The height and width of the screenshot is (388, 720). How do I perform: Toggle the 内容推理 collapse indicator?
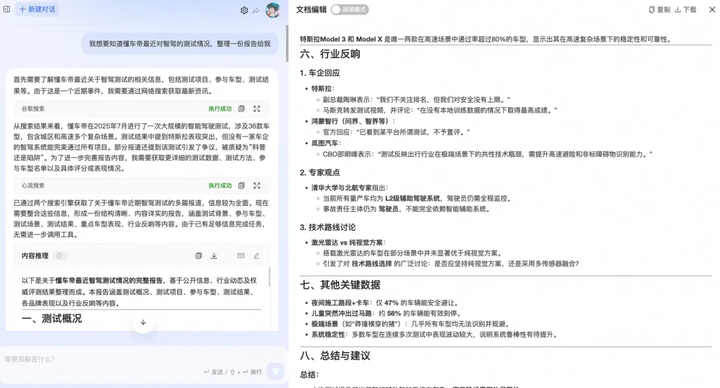[59, 256]
